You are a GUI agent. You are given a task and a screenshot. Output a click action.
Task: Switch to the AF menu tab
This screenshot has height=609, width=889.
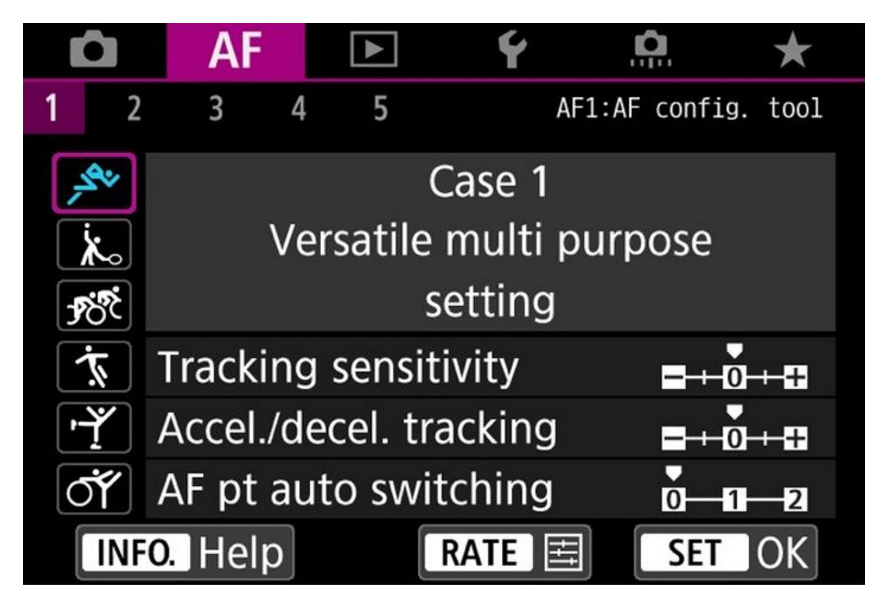(236, 51)
